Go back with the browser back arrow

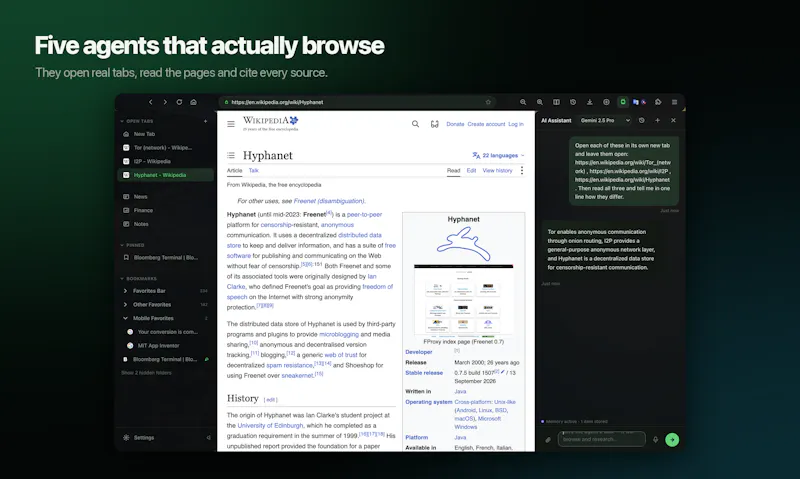coord(151,102)
